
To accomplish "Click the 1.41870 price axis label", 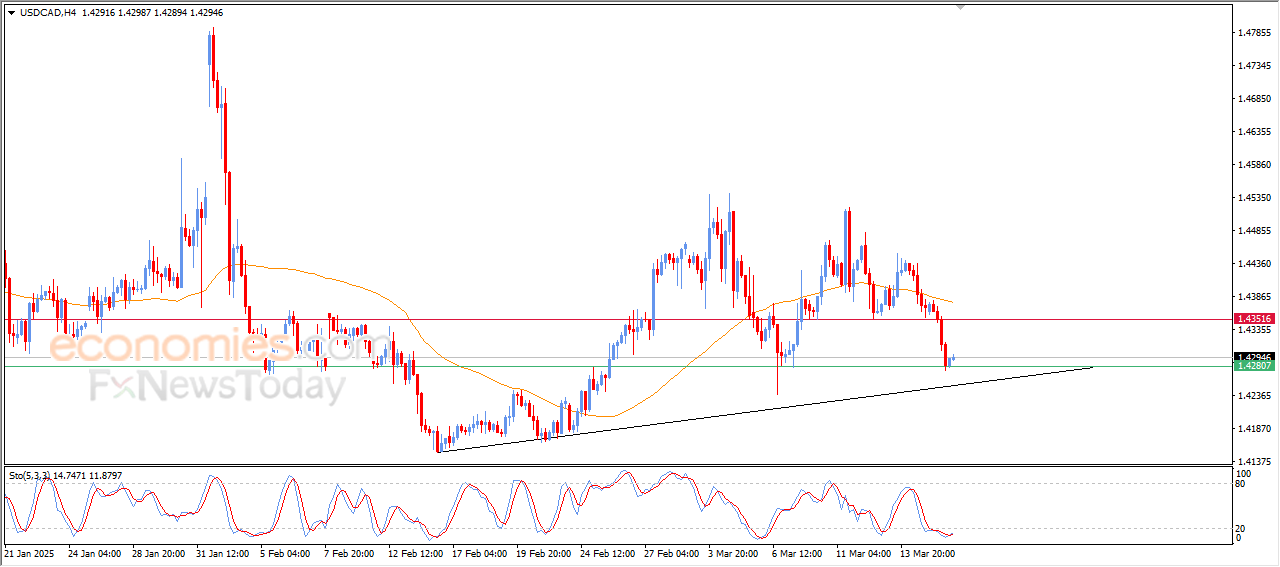I will point(1255,429).
